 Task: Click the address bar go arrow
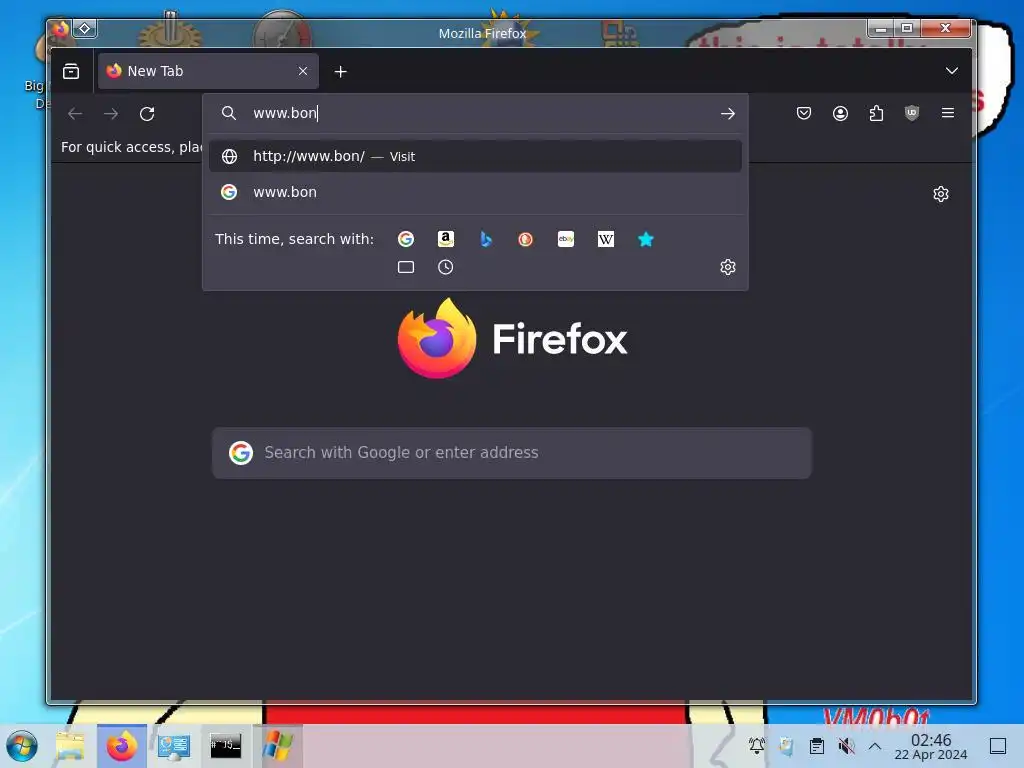pos(728,114)
